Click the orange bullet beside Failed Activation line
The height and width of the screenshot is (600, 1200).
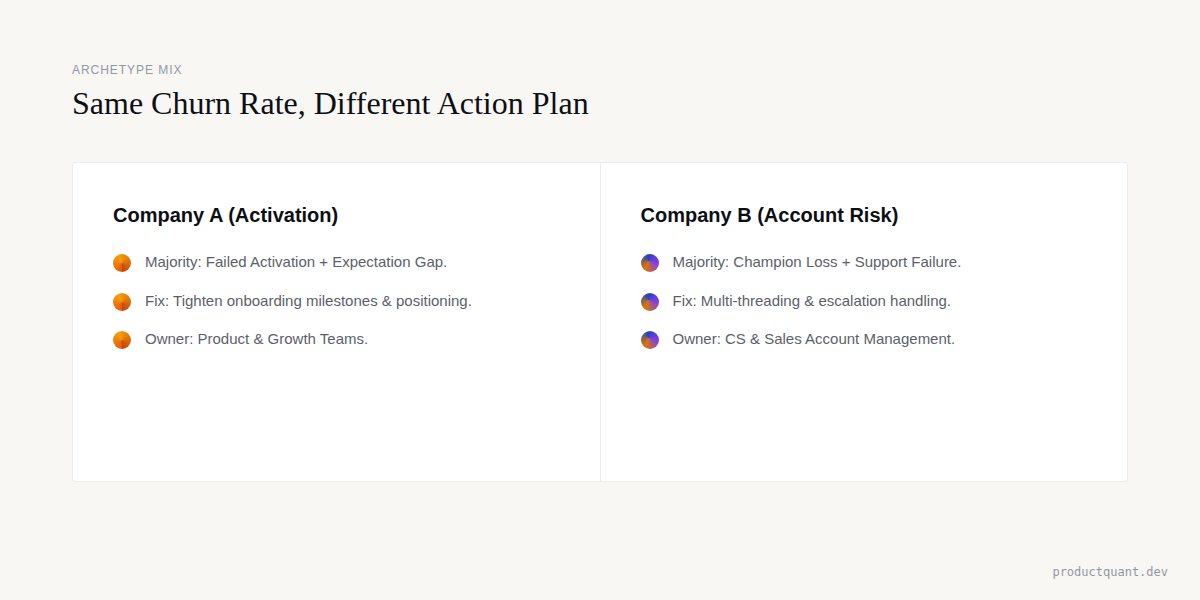[x=122, y=263]
